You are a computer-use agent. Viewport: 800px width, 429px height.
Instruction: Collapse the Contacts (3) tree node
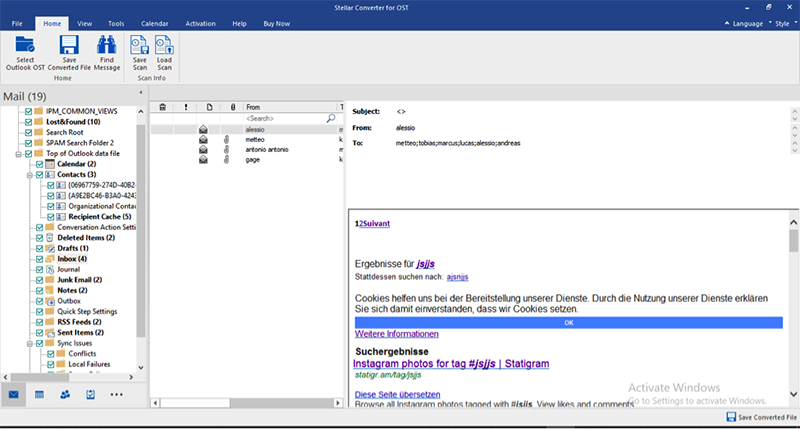click(x=29, y=174)
